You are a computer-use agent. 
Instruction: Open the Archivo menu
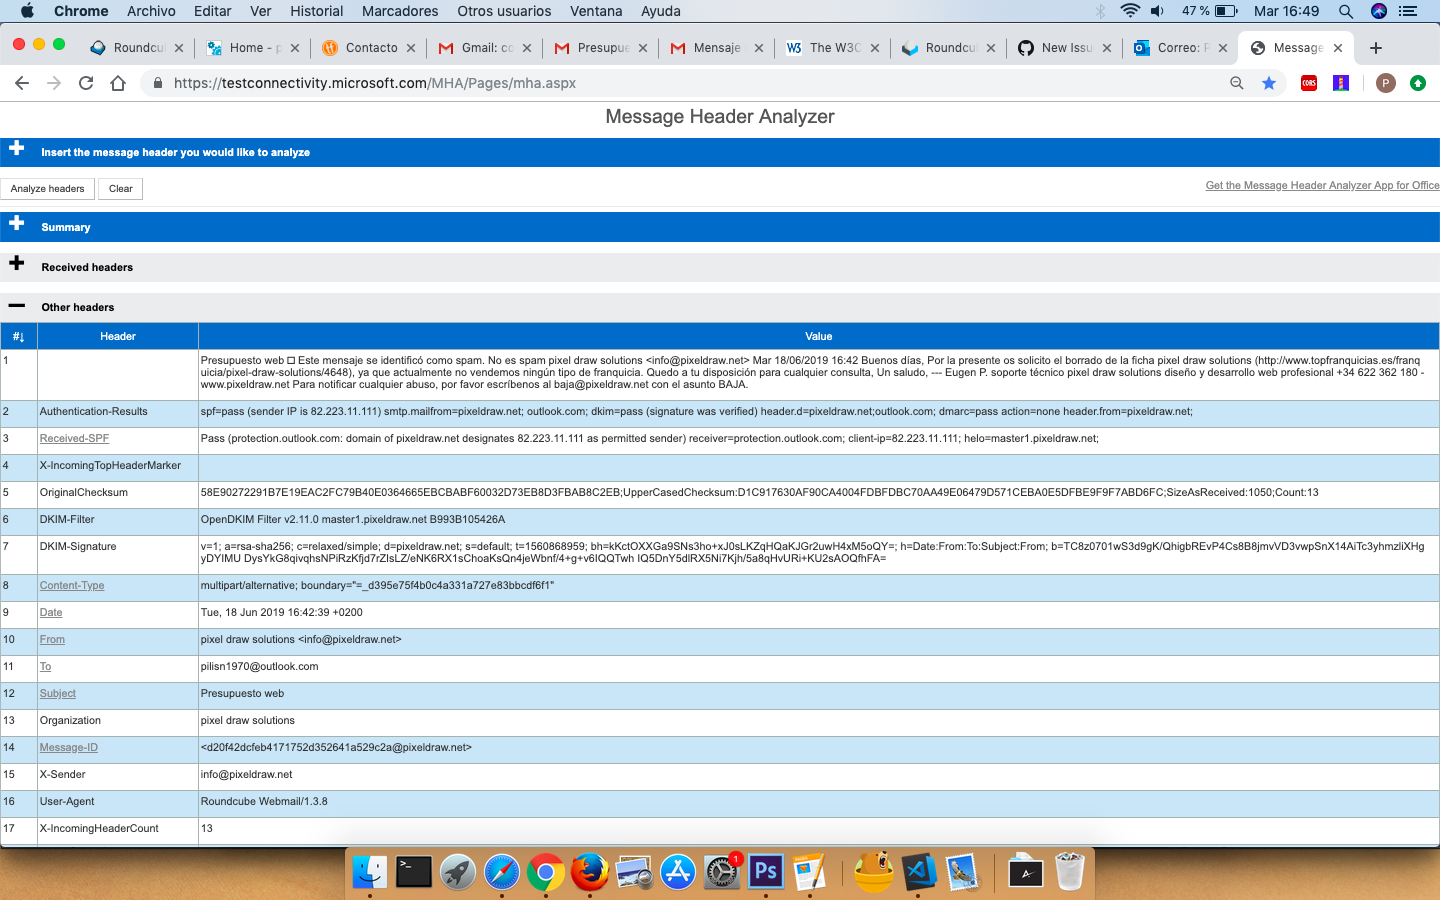tap(151, 11)
